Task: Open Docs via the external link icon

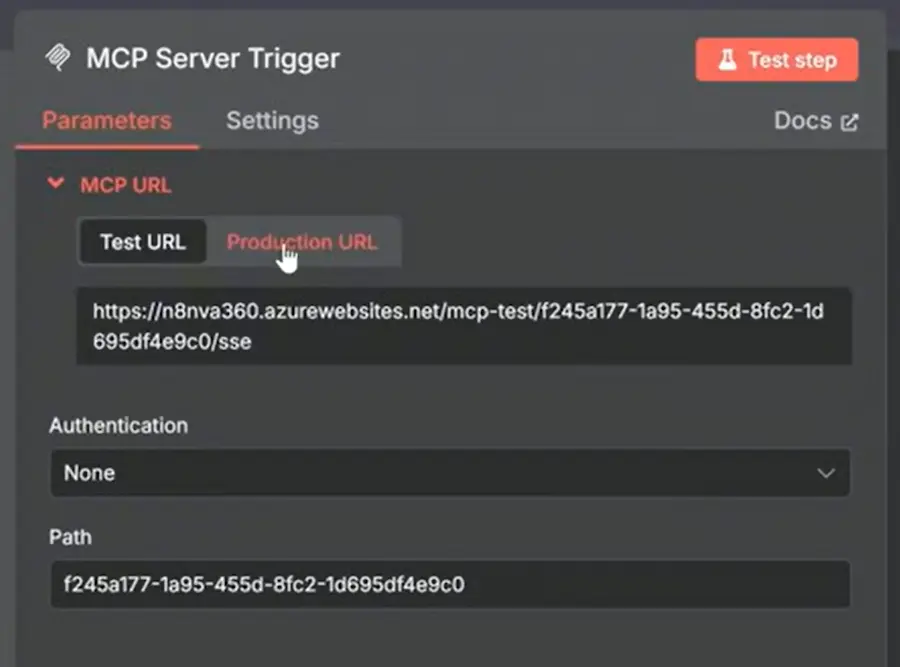Action: point(851,120)
